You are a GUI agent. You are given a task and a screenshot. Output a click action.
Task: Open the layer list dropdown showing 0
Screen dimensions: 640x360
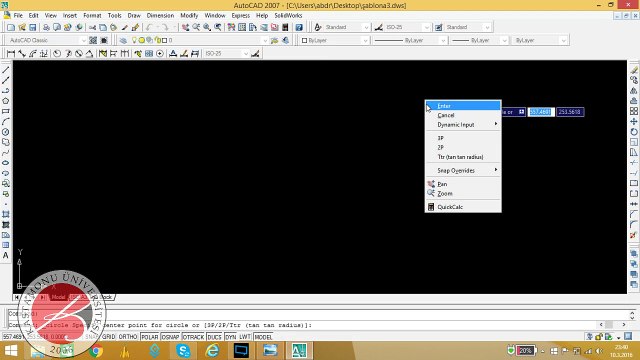tap(264, 40)
